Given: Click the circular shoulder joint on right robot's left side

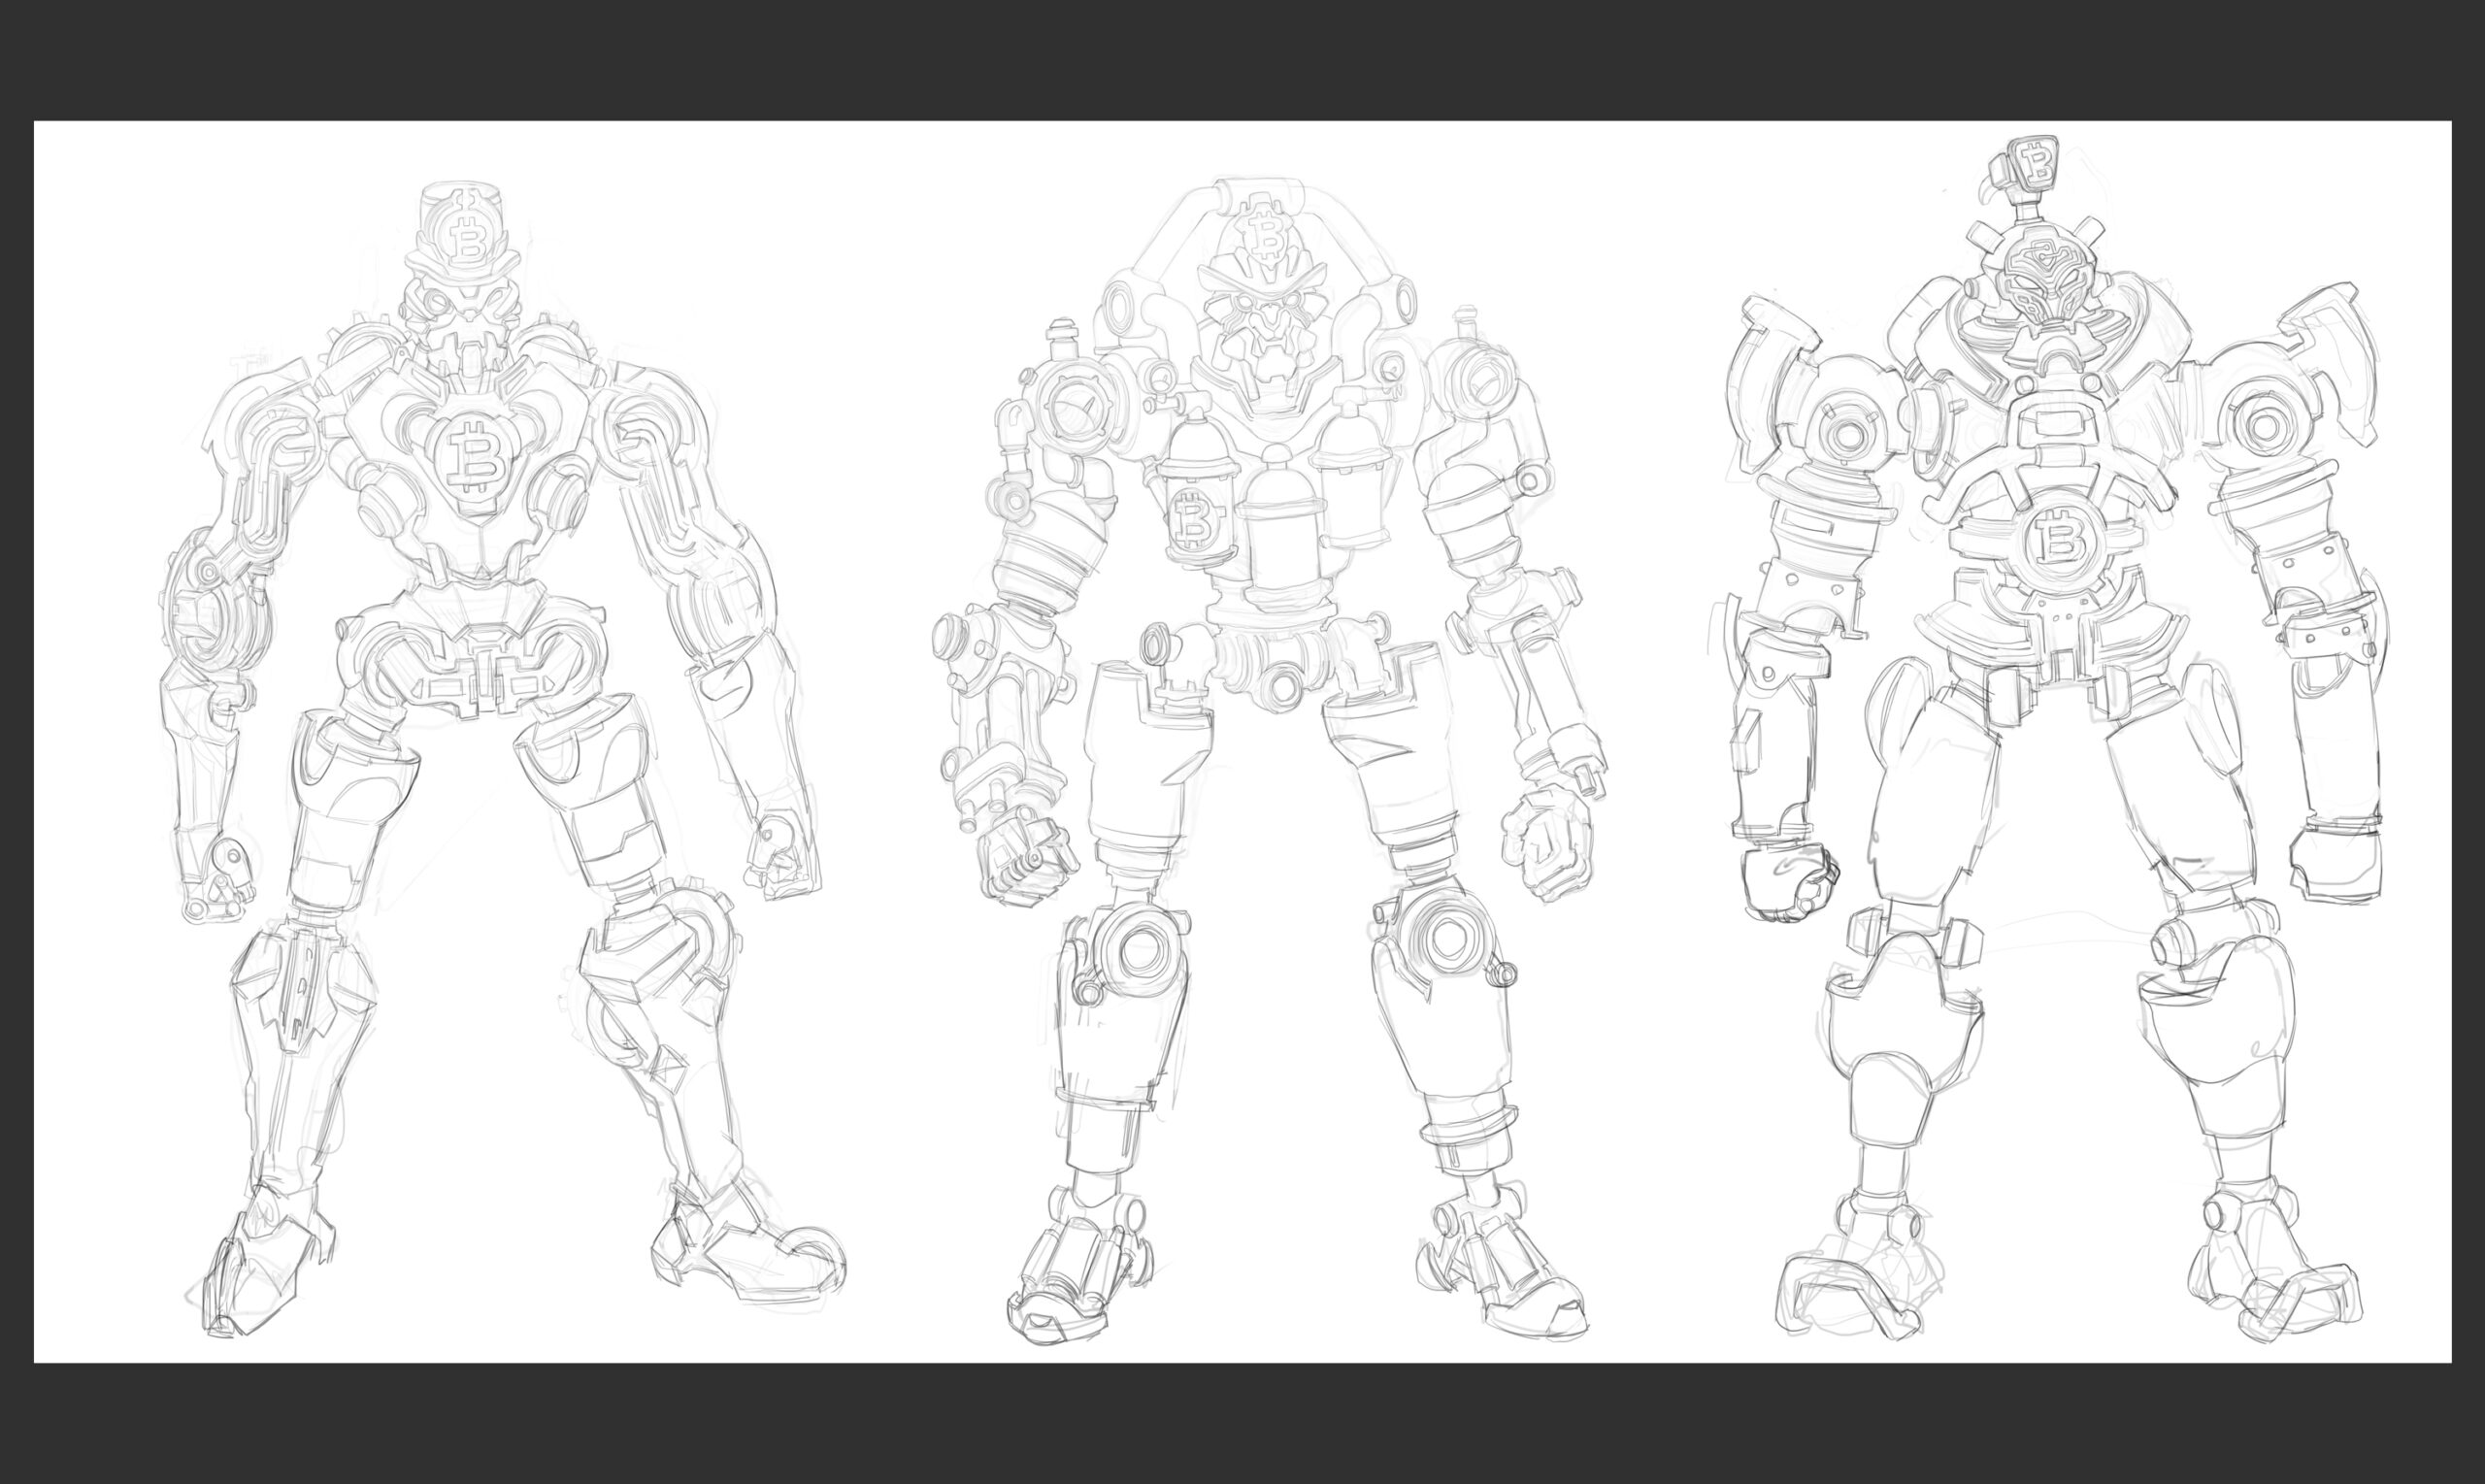Looking at the screenshot, I should [x=1847, y=431].
